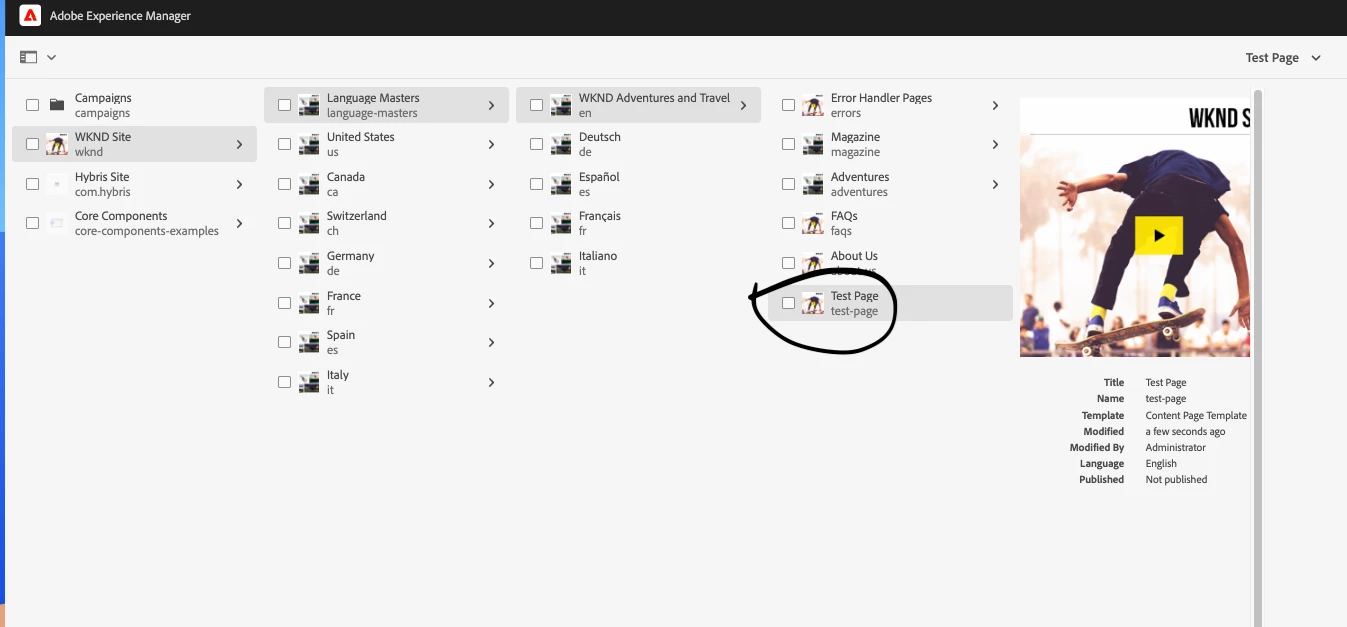Check the Canada checkbox
1347x627 pixels.
285,184
